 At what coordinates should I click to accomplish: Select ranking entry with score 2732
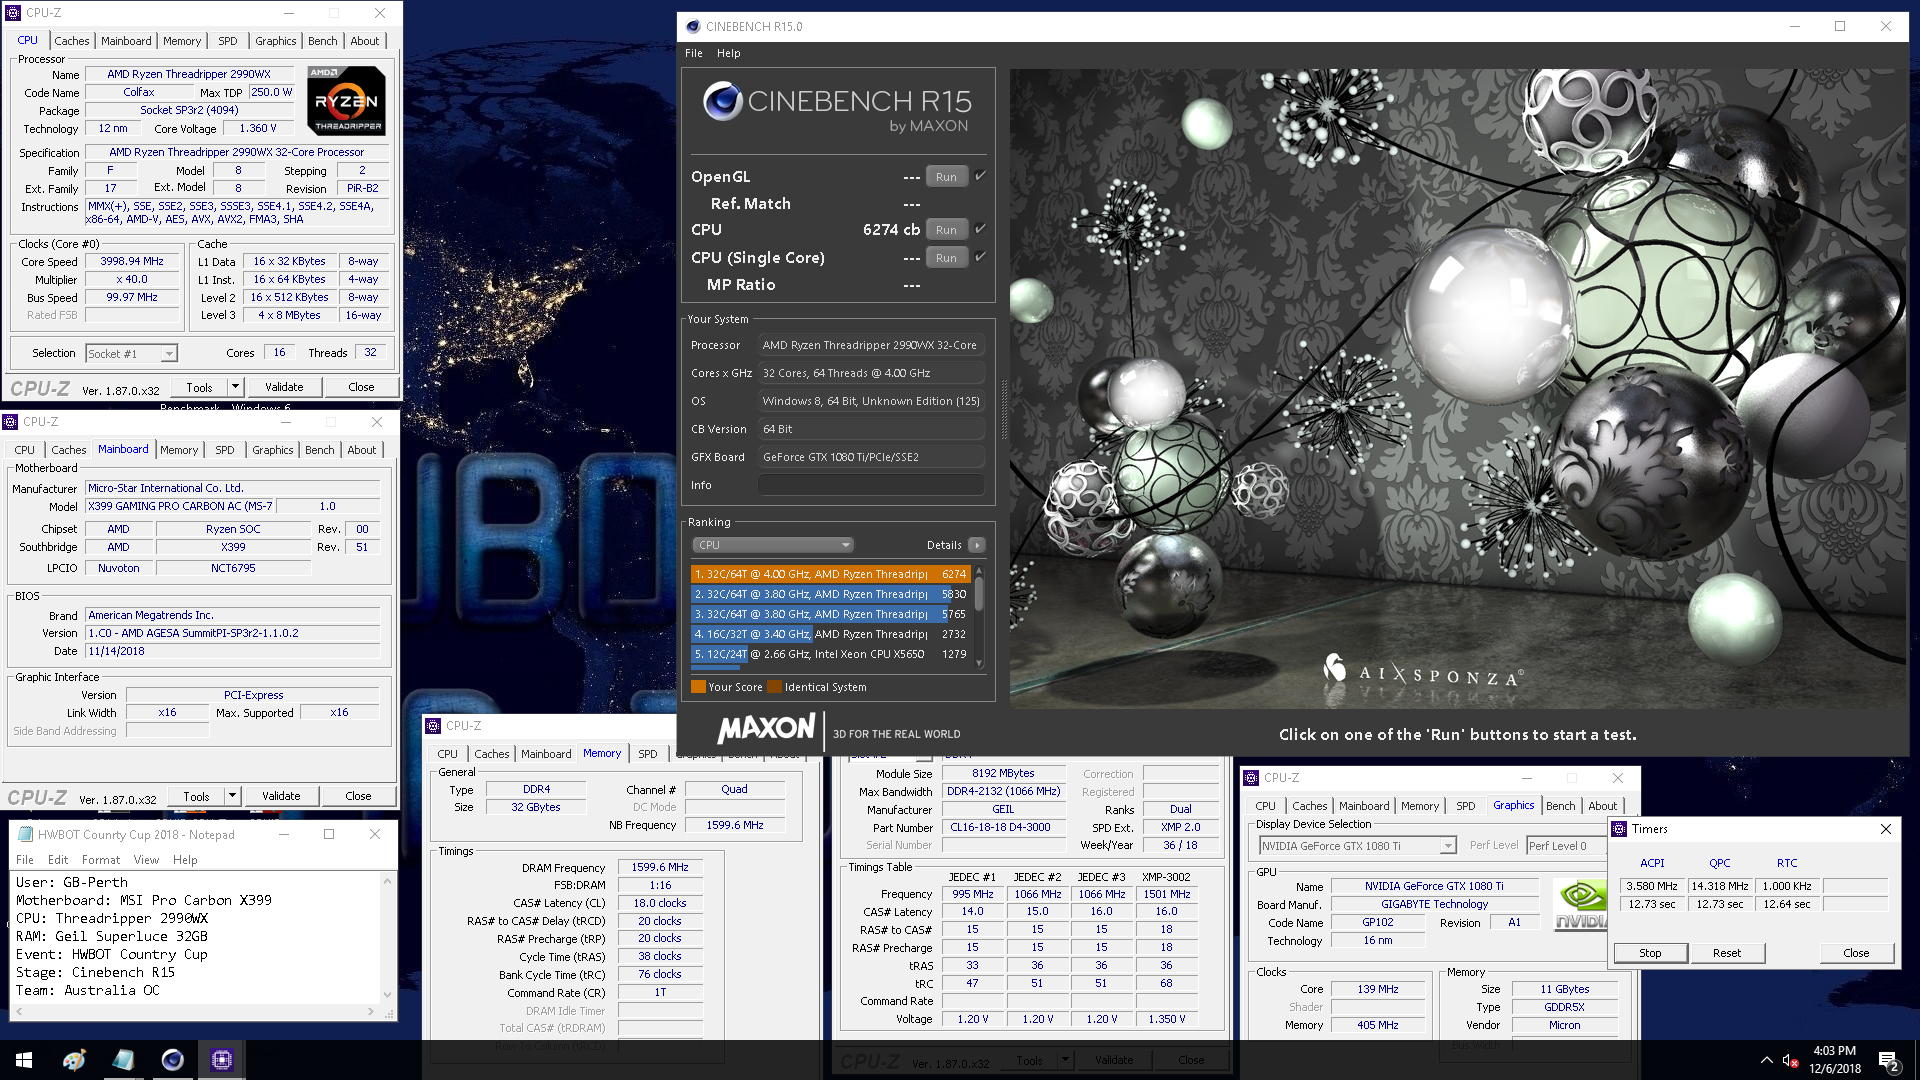830,634
